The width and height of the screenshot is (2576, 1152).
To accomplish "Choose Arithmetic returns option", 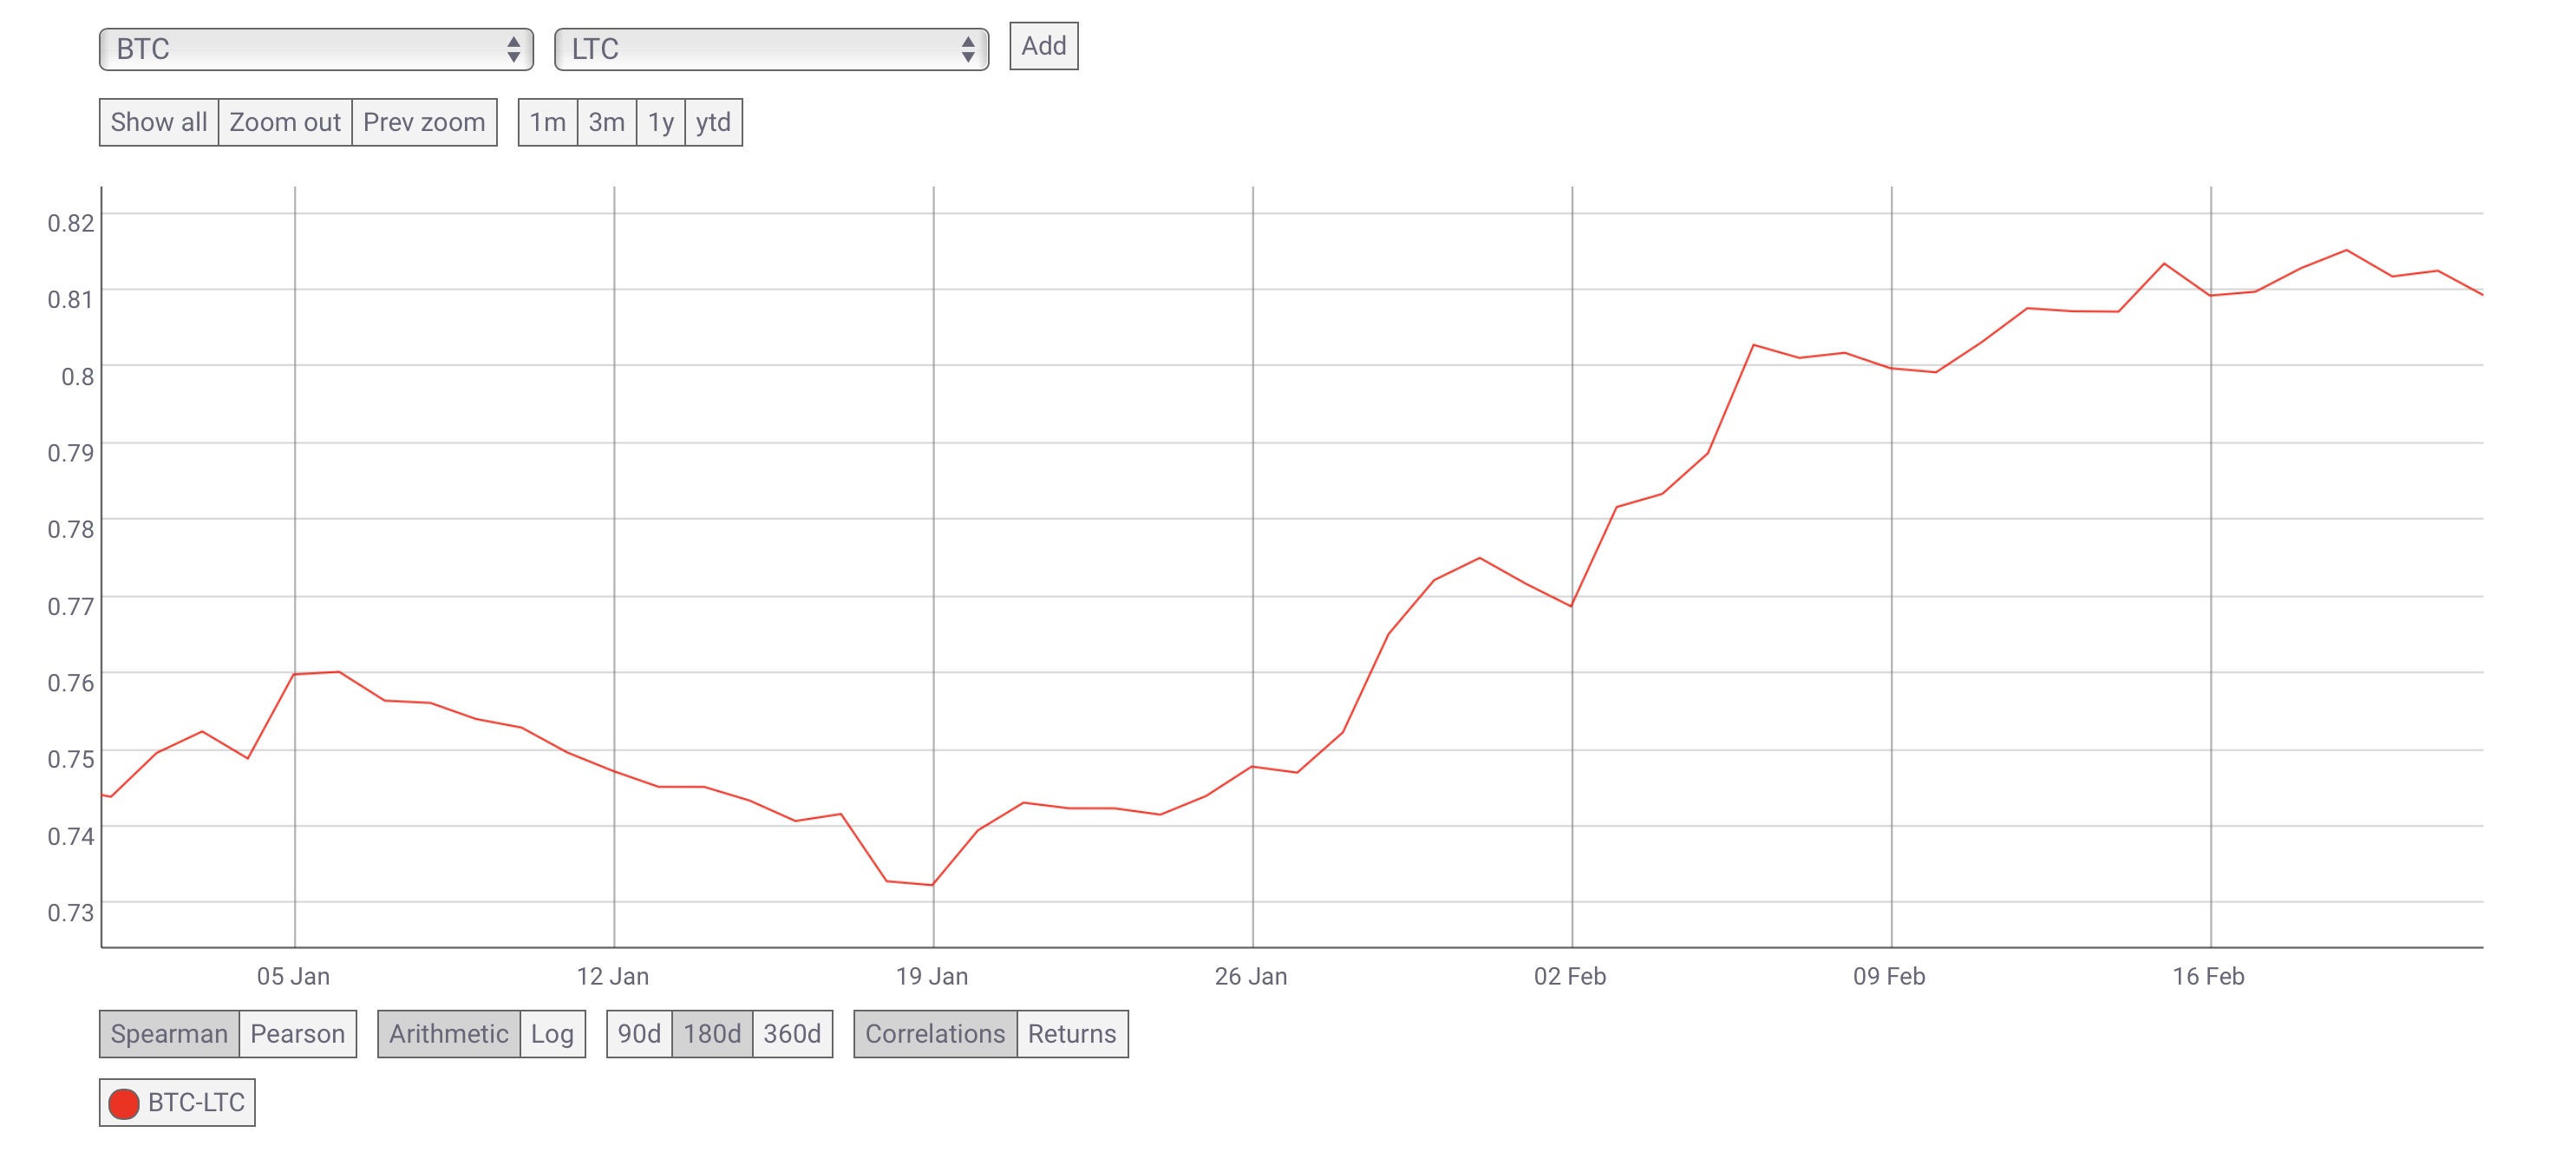I will tap(448, 1033).
